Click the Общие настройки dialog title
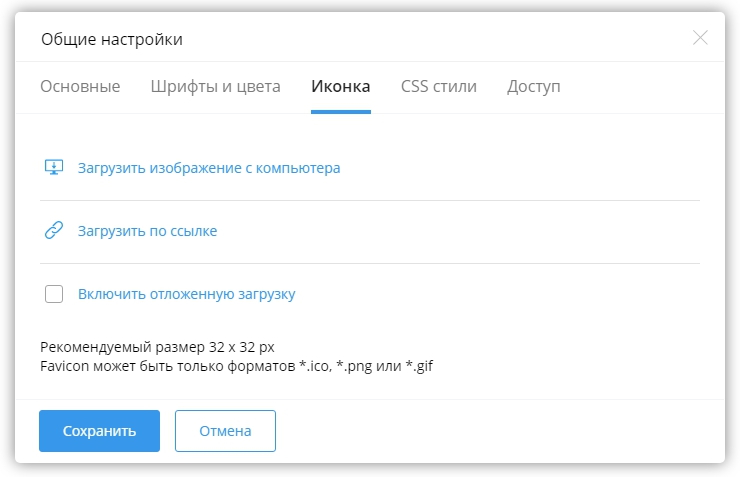Image resolution: width=740 pixels, height=477 pixels. coord(112,40)
